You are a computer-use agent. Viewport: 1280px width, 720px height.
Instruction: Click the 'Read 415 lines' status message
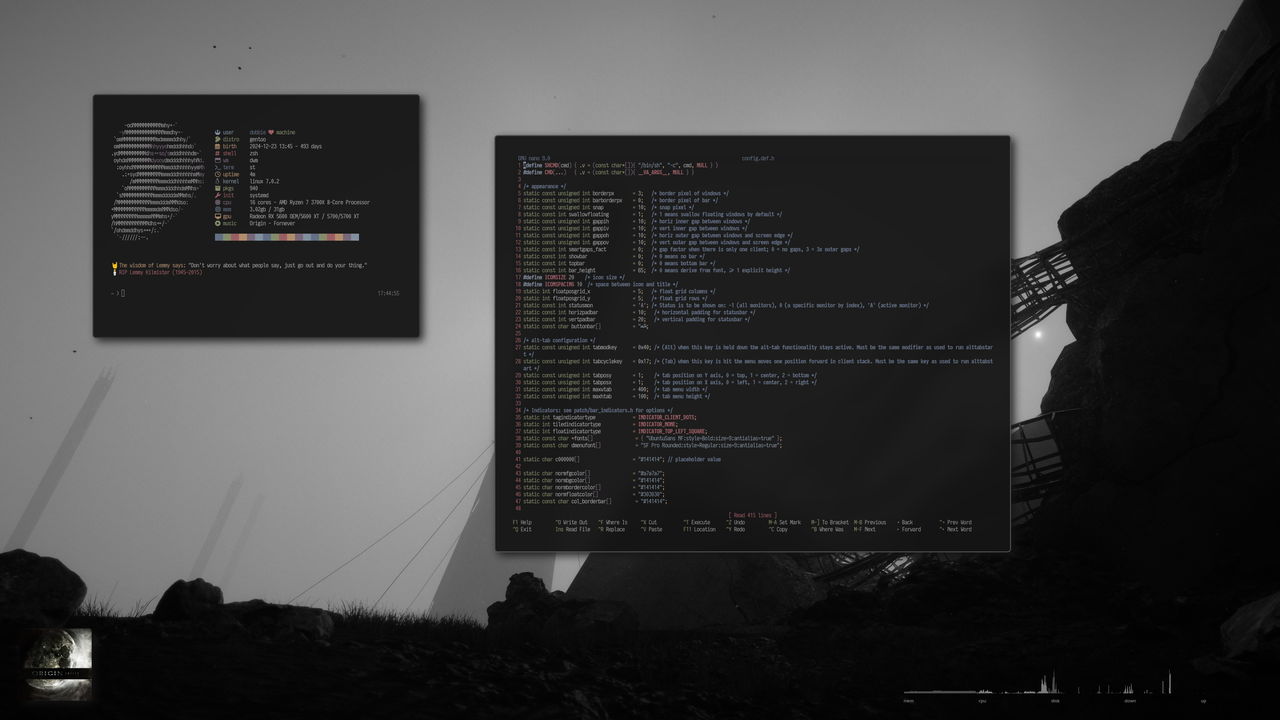(753, 515)
